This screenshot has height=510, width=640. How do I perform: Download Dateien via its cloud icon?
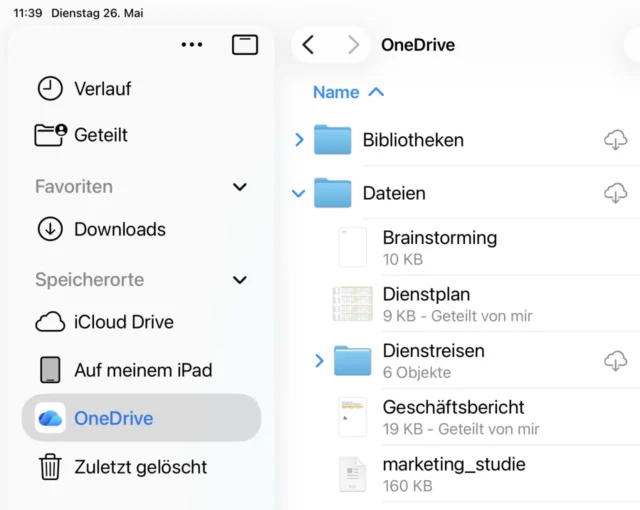tap(616, 193)
